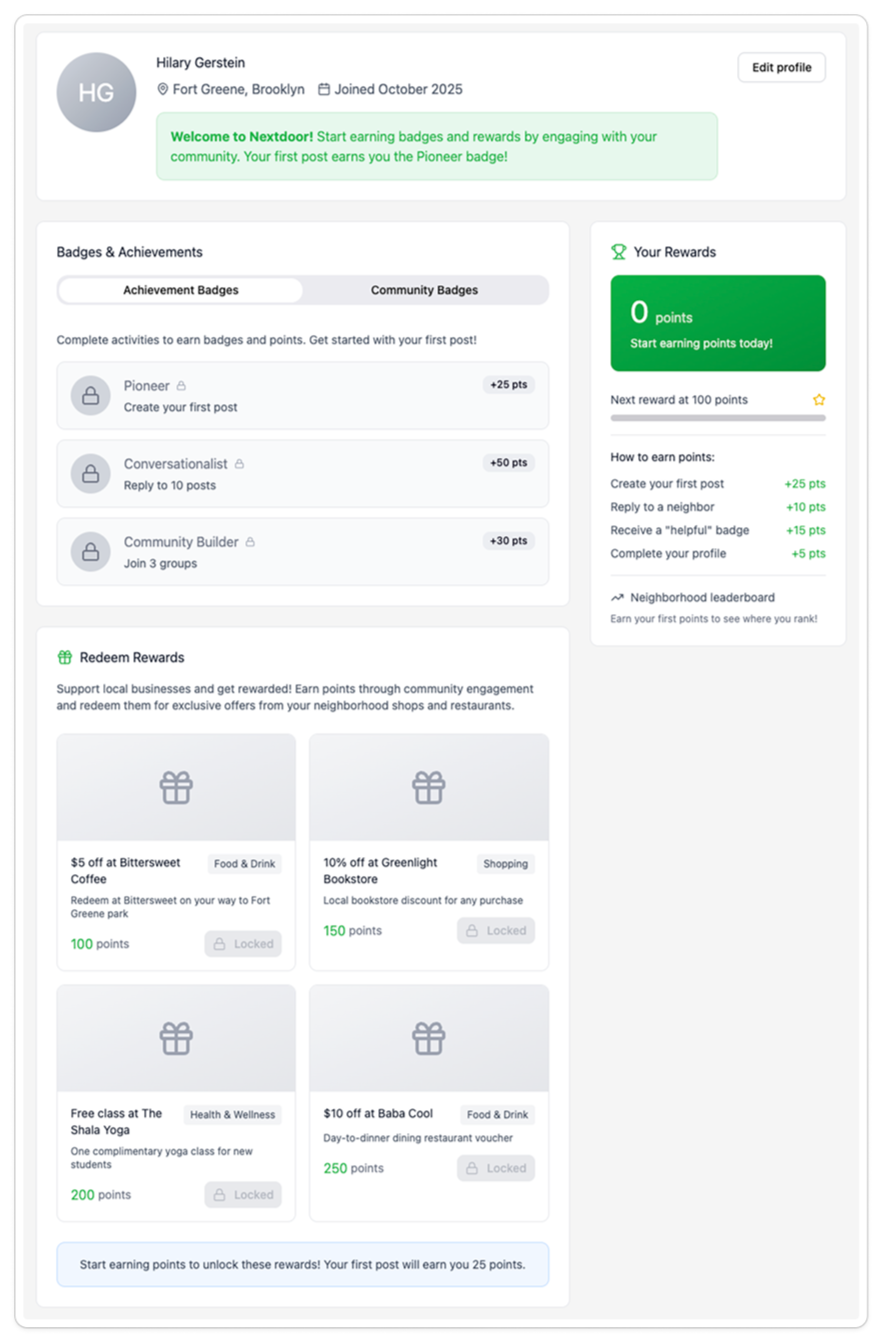
Task: Click the 'Free class at The Shala Yoga' title
Action: (117, 1122)
